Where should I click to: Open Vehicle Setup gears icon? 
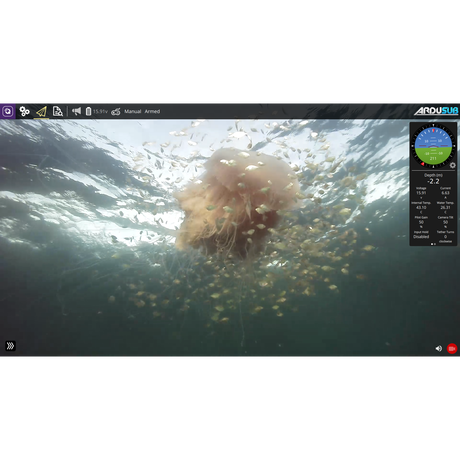tap(24, 111)
